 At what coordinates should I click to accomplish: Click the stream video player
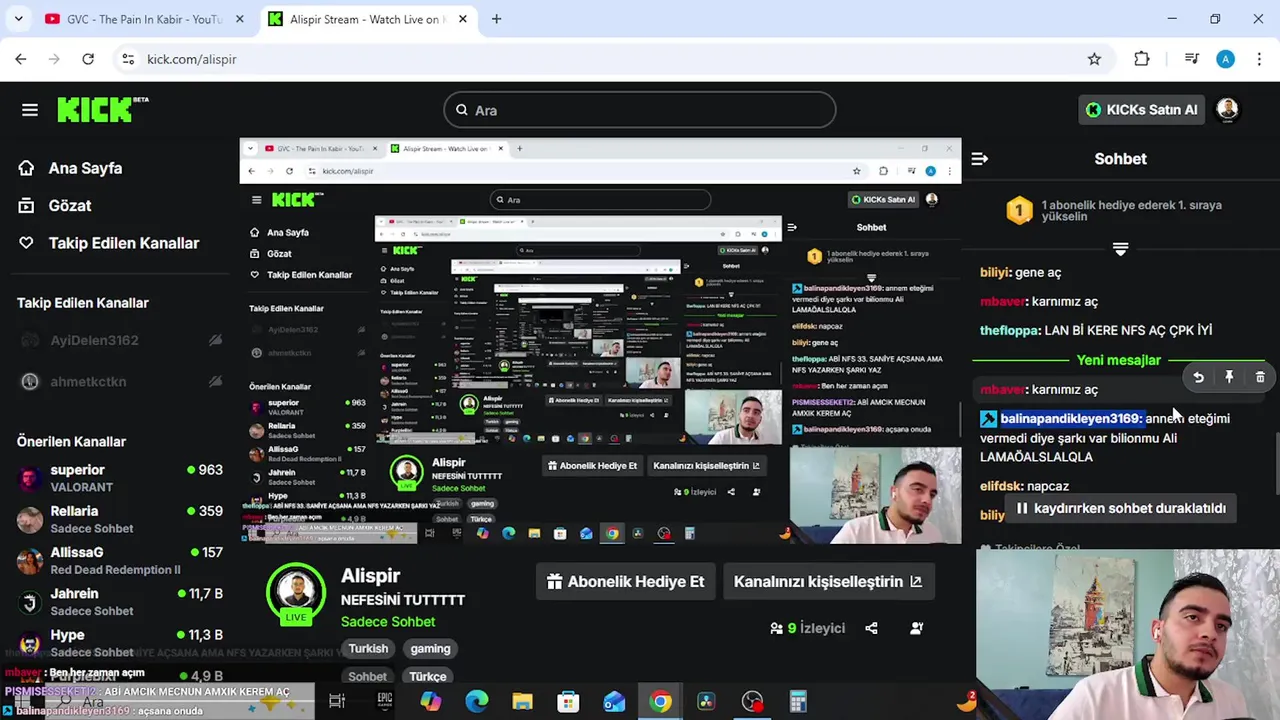click(x=600, y=341)
